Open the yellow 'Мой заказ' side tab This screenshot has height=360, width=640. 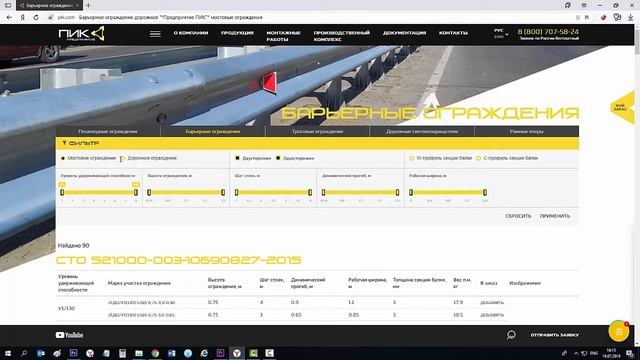[622, 107]
